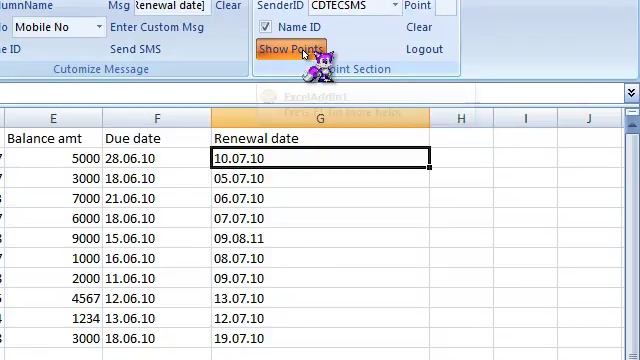The height and width of the screenshot is (360, 640).
Task: Select cell with renewal date 05.07.10
Action: click(320, 178)
